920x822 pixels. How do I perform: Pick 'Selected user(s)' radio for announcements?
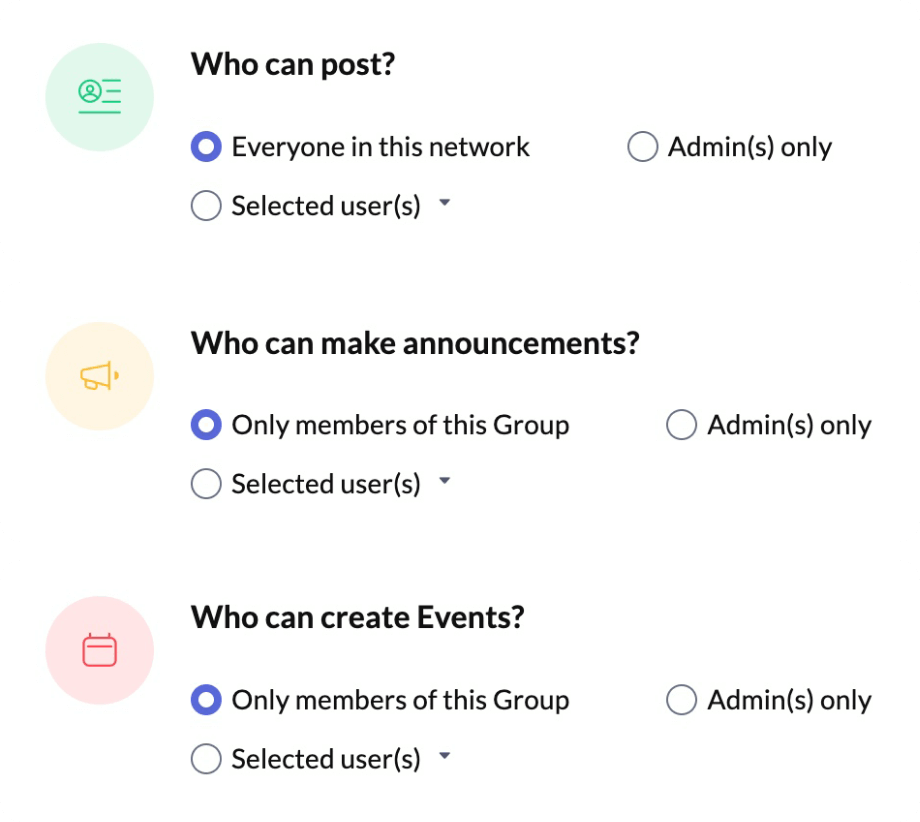coord(206,484)
